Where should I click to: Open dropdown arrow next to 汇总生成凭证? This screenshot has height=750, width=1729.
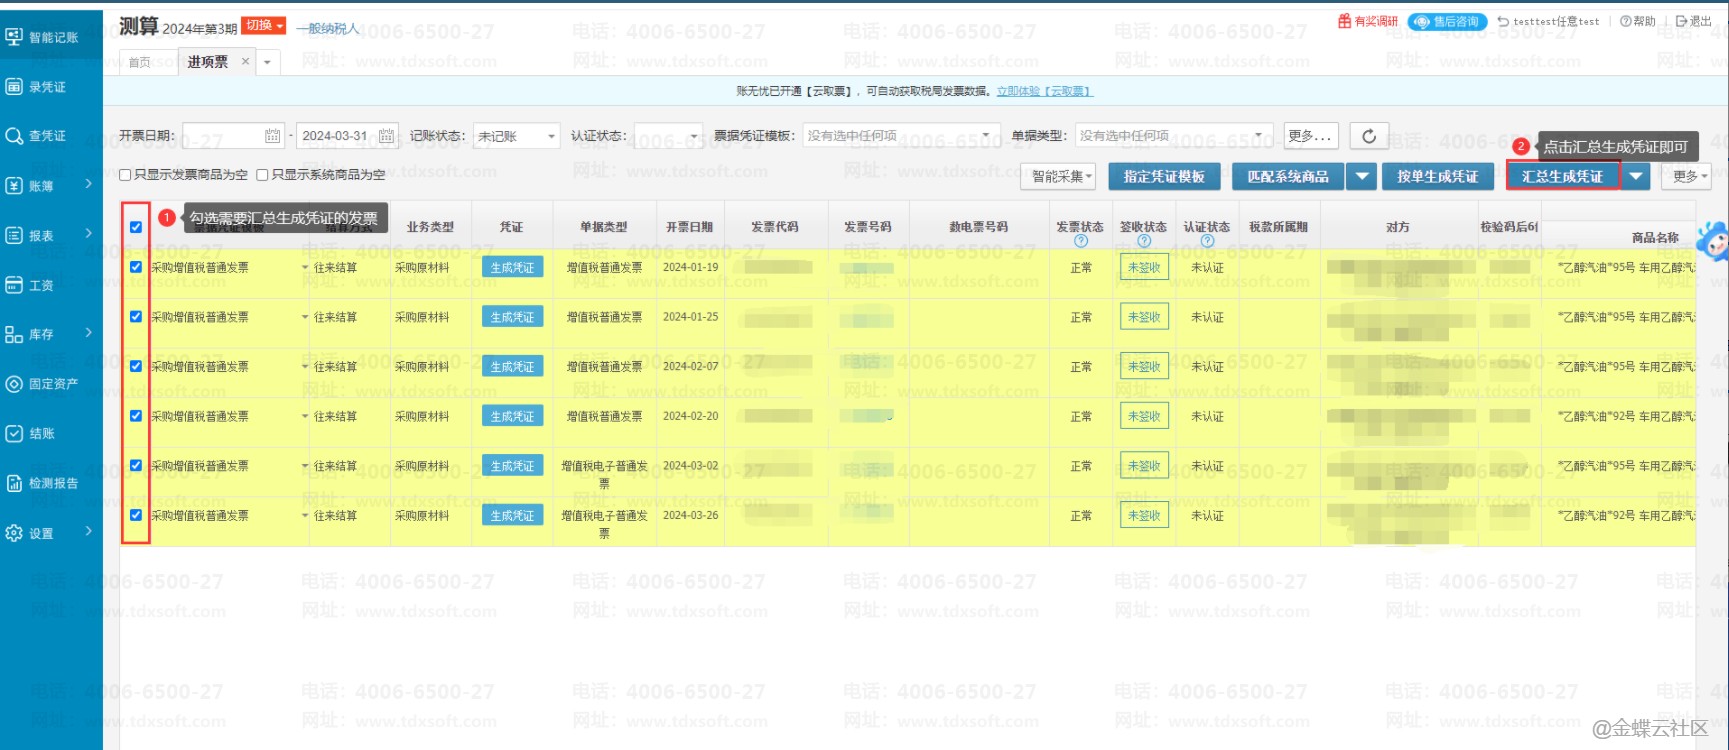click(1636, 177)
